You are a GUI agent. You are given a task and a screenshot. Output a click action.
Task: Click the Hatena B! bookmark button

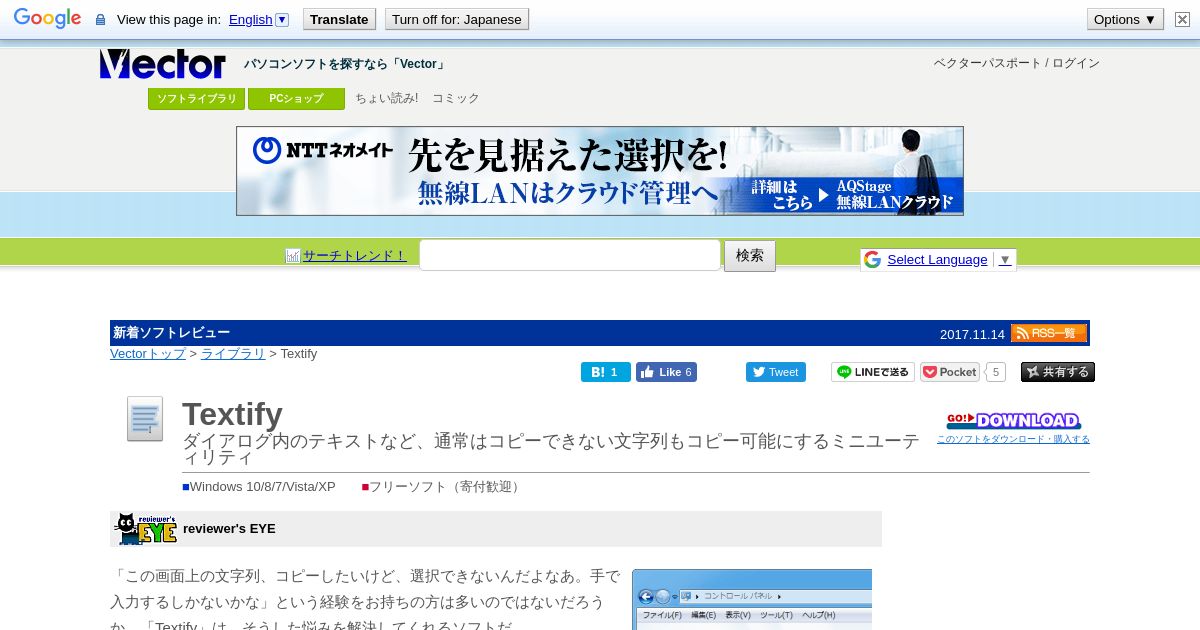606,372
